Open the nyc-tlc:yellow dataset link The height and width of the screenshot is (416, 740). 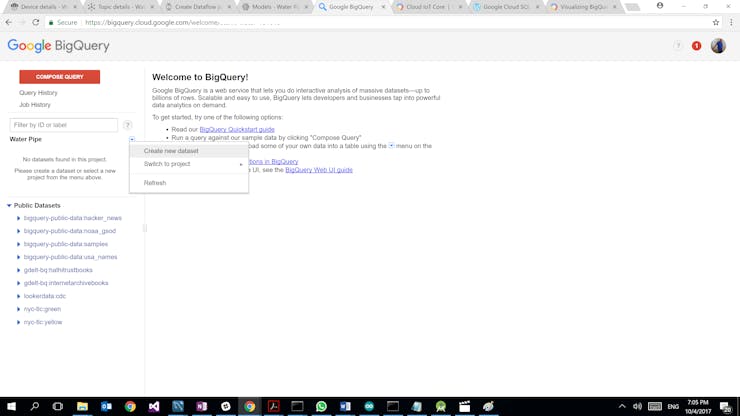[43, 322]
